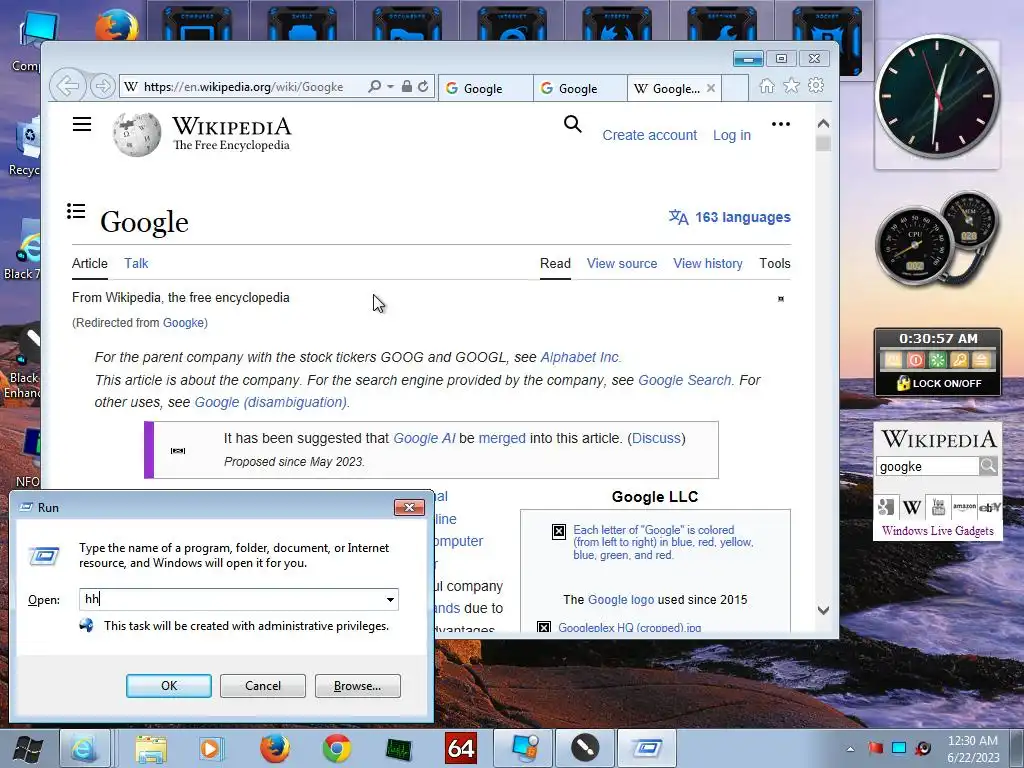This screenshot has width=1024, height=768.
Task: Click View source
Action: pos(622,263)
